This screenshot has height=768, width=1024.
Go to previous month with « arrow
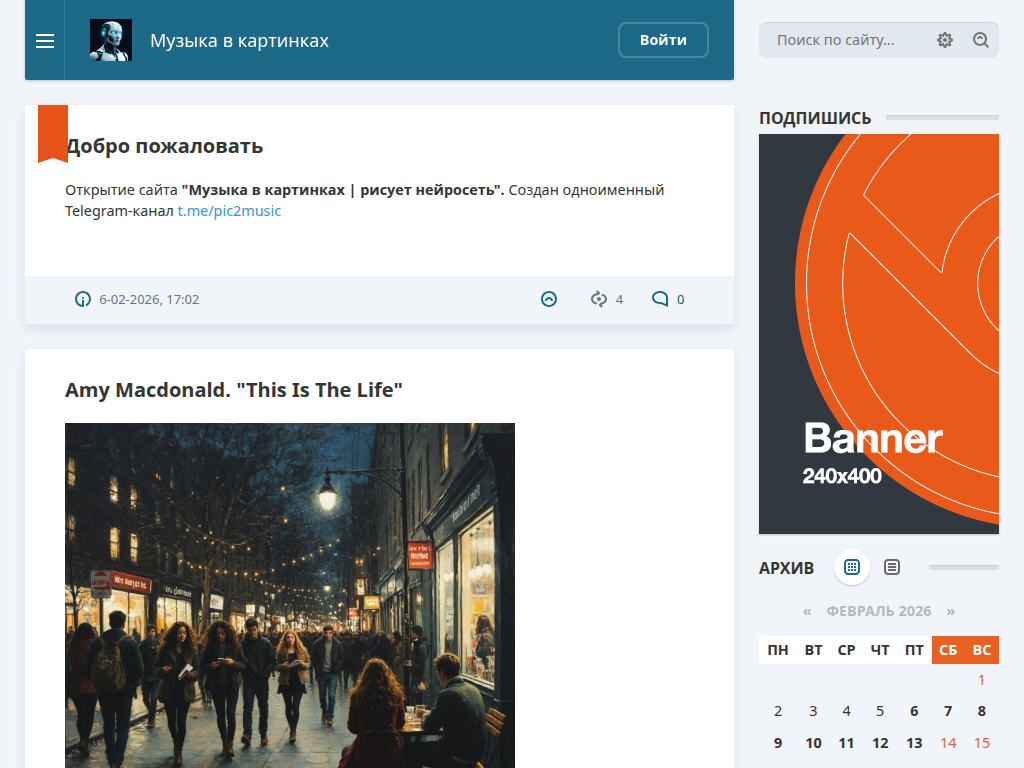coord(806,611)
